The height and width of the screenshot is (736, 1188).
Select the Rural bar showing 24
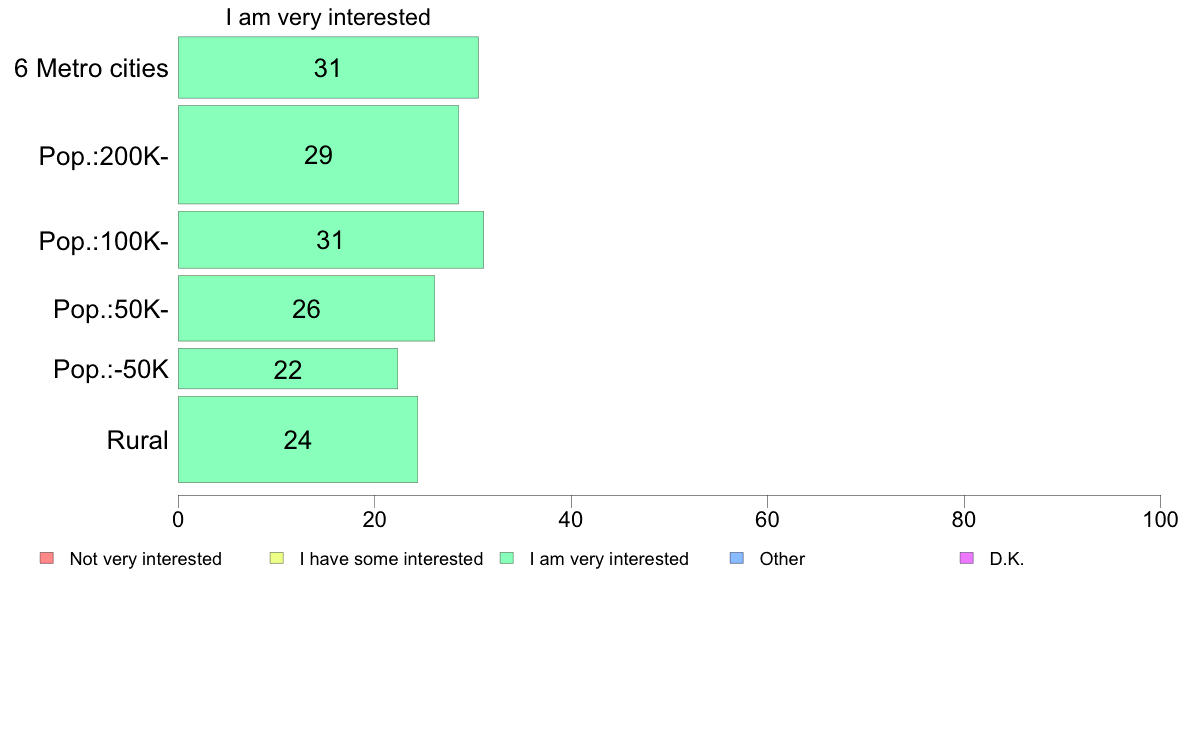tap(298, 440)
